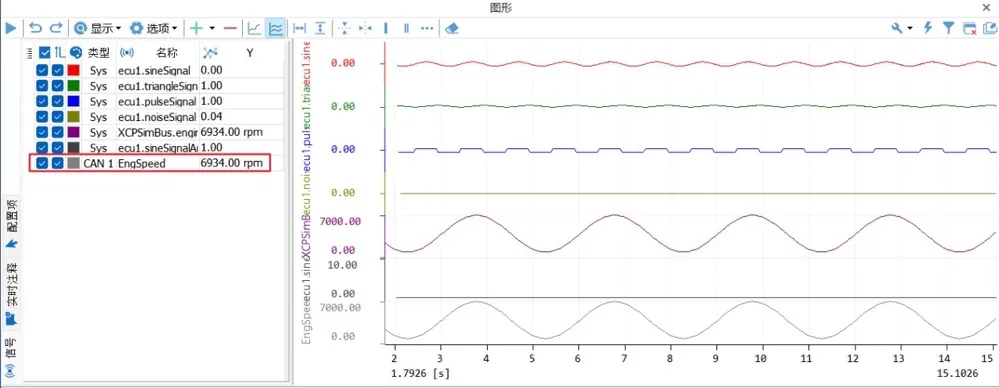Click the 类型 column header

99,52
